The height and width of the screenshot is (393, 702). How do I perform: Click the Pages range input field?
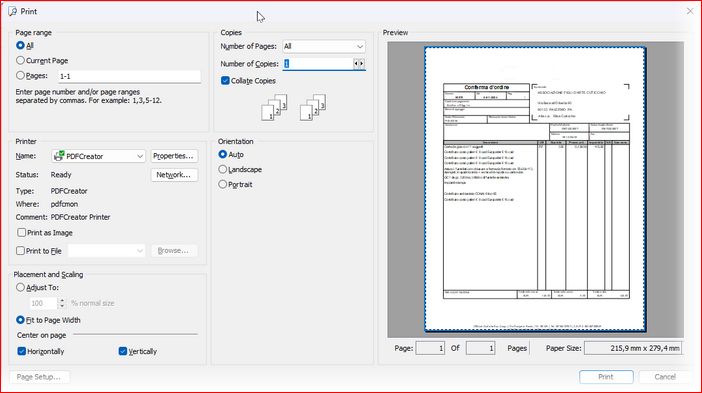point(129,76)
